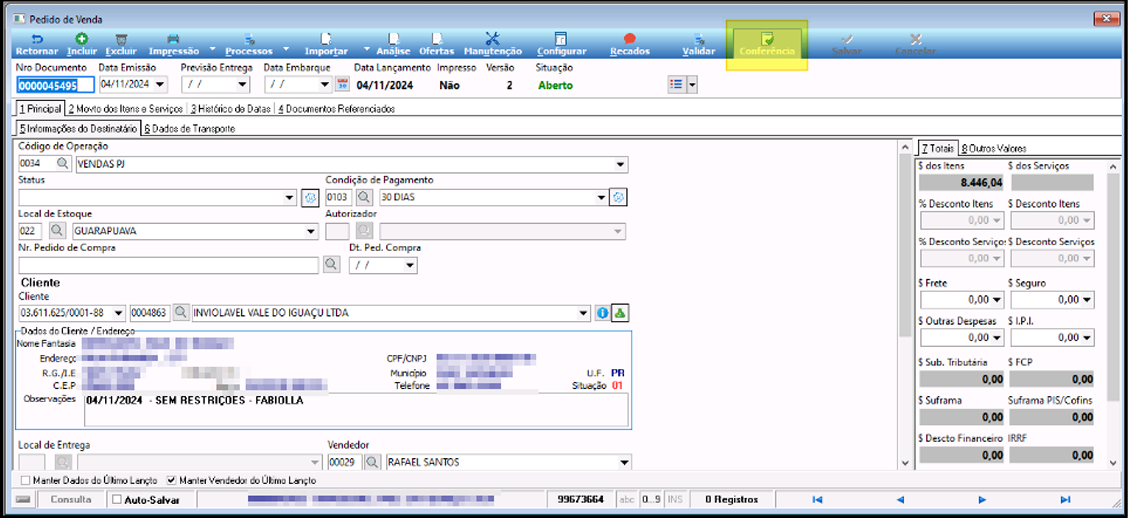Select the 7 Totais tab
Viewport: 1128px width, 518px height.
[938, 148]
